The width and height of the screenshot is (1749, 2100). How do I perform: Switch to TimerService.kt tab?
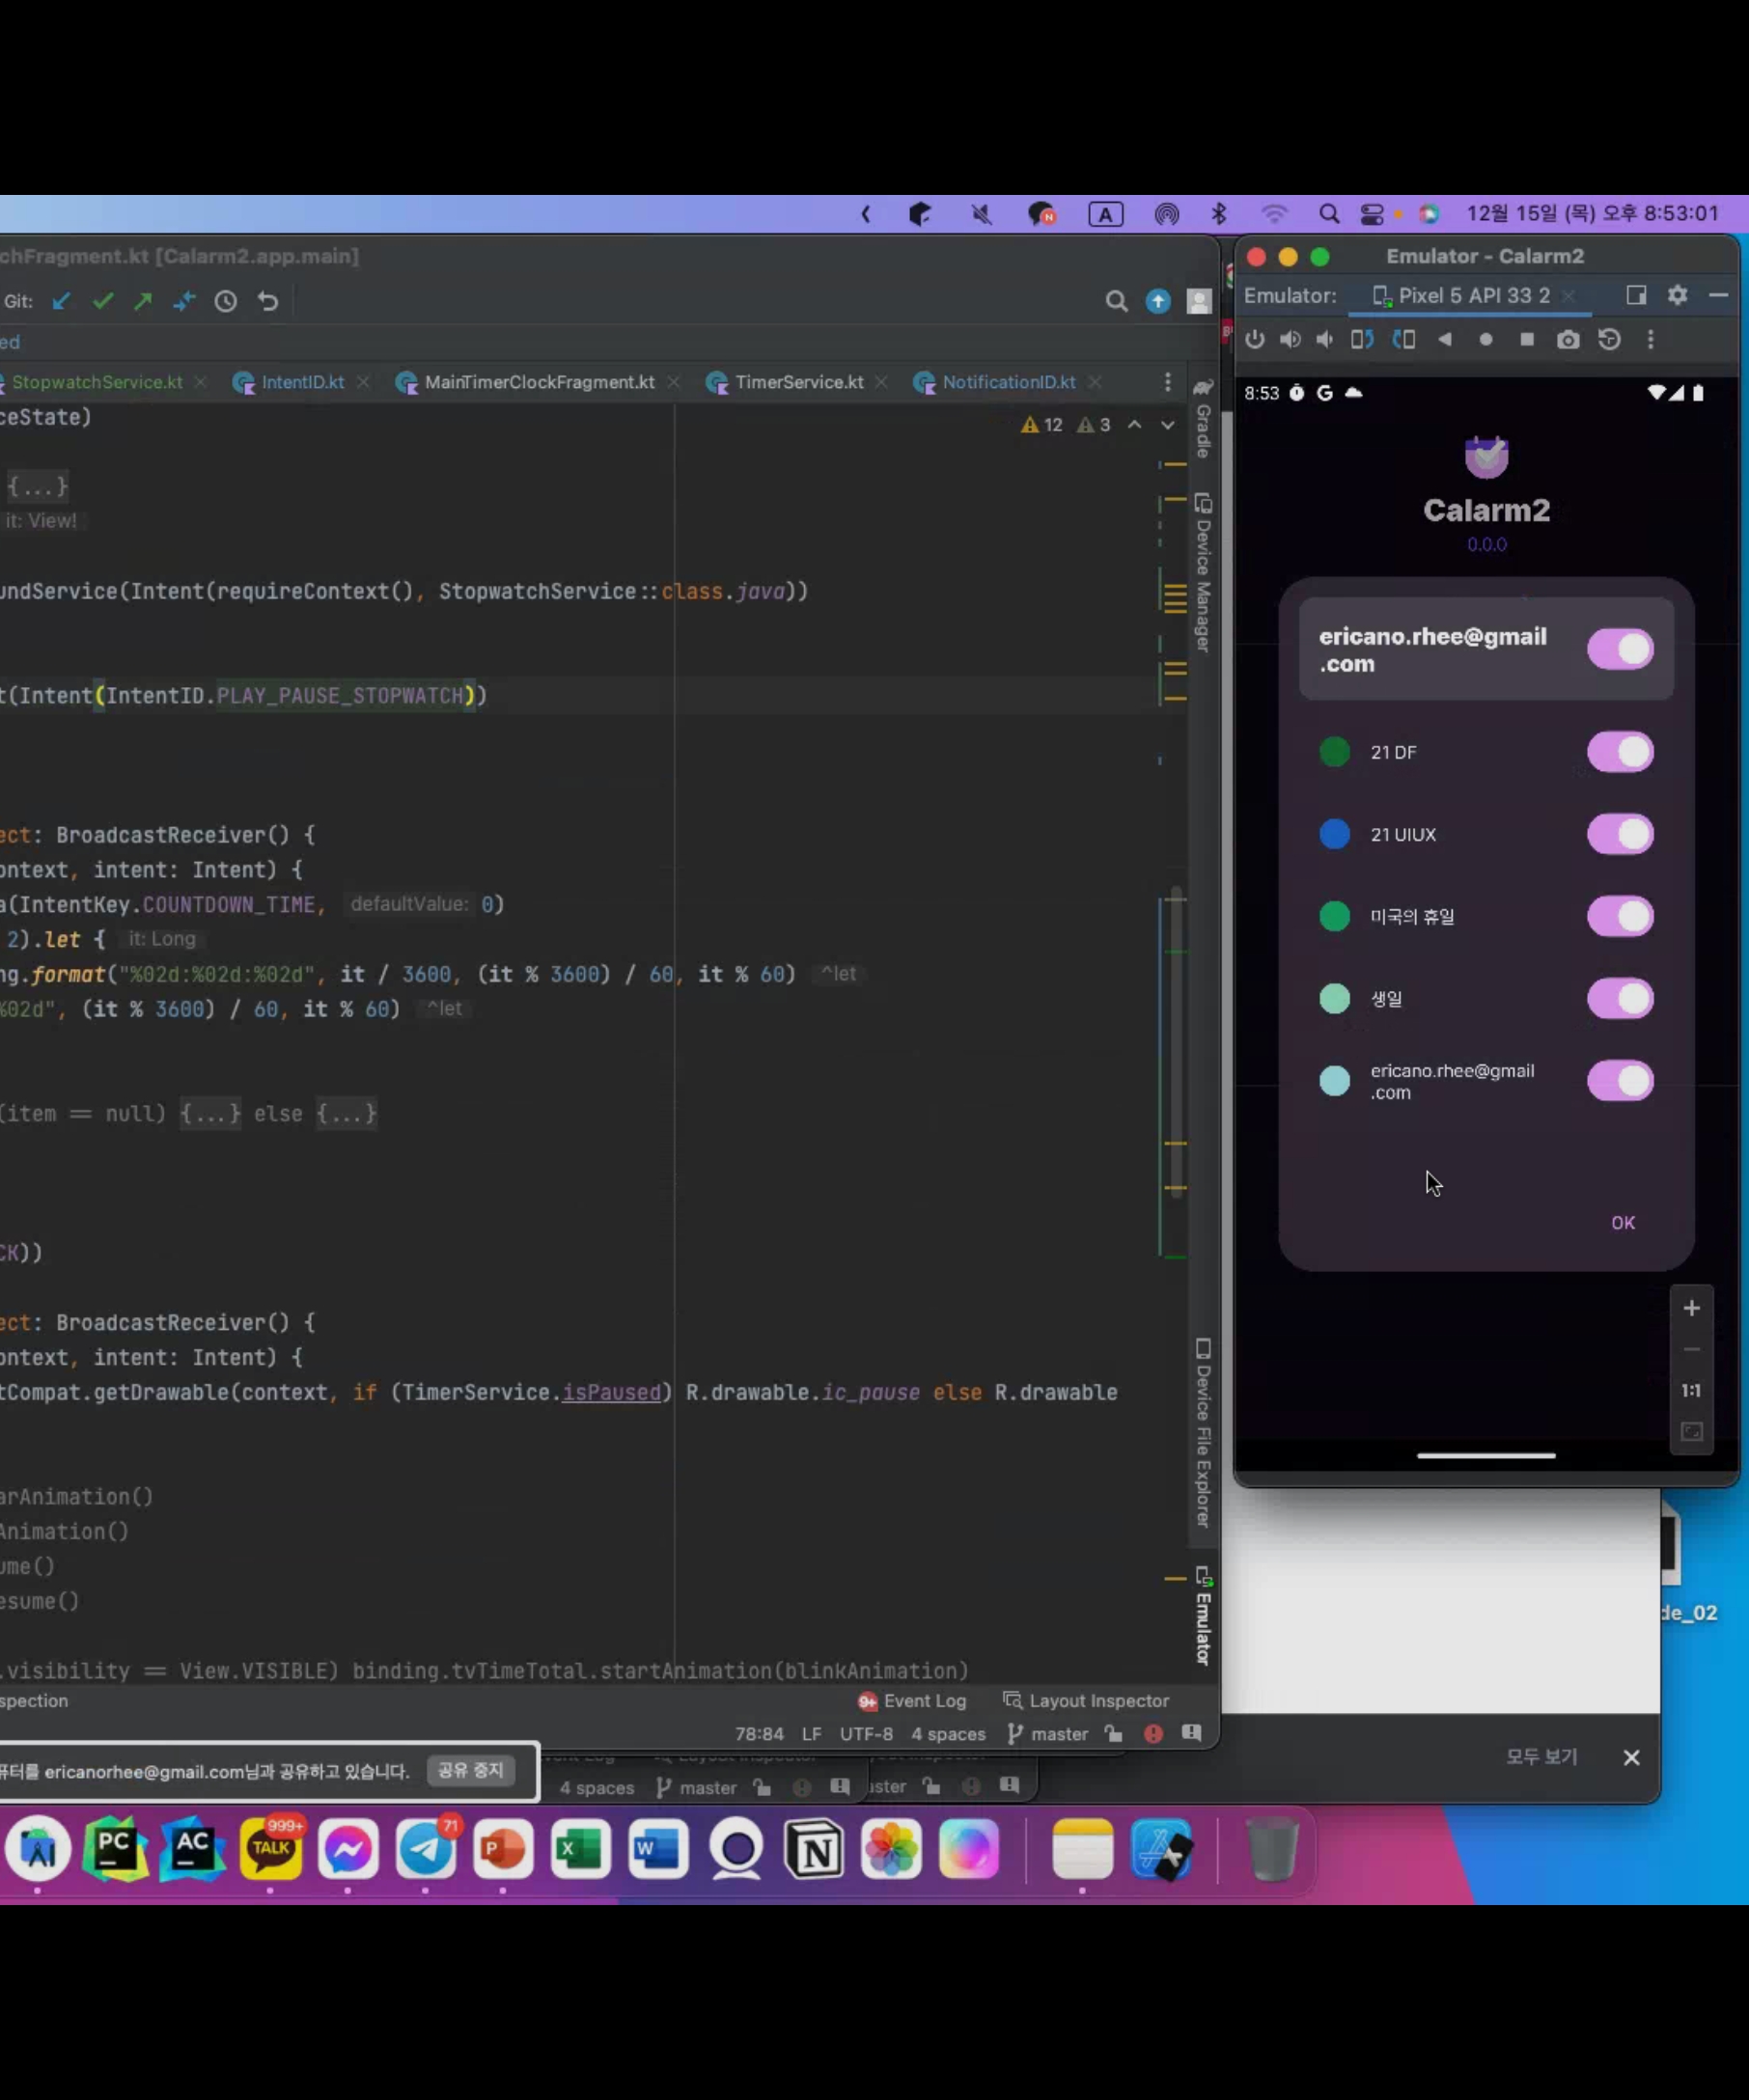coord(799,382)
